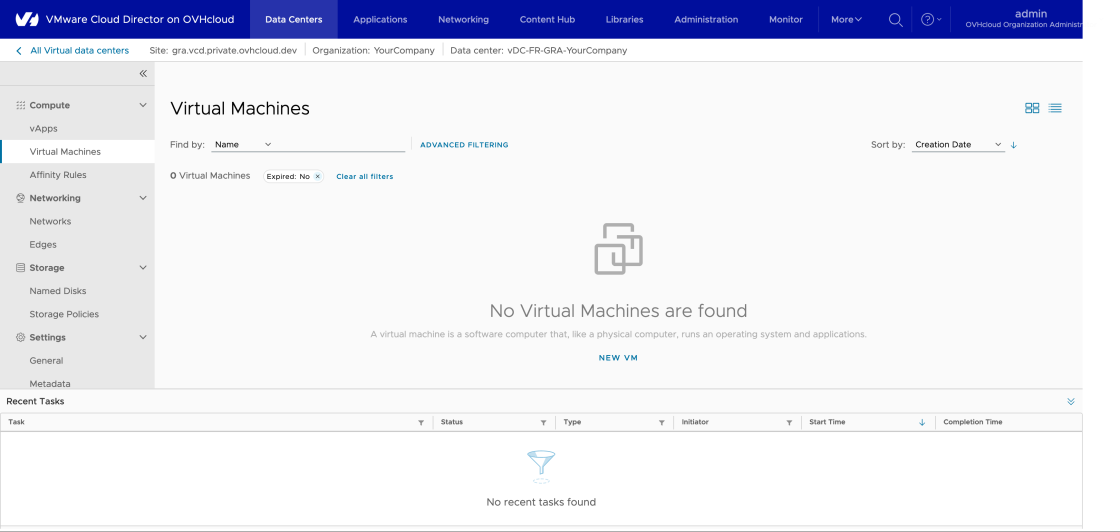
Task: Click the Recent Tasks title
Action: coord(35,401)
